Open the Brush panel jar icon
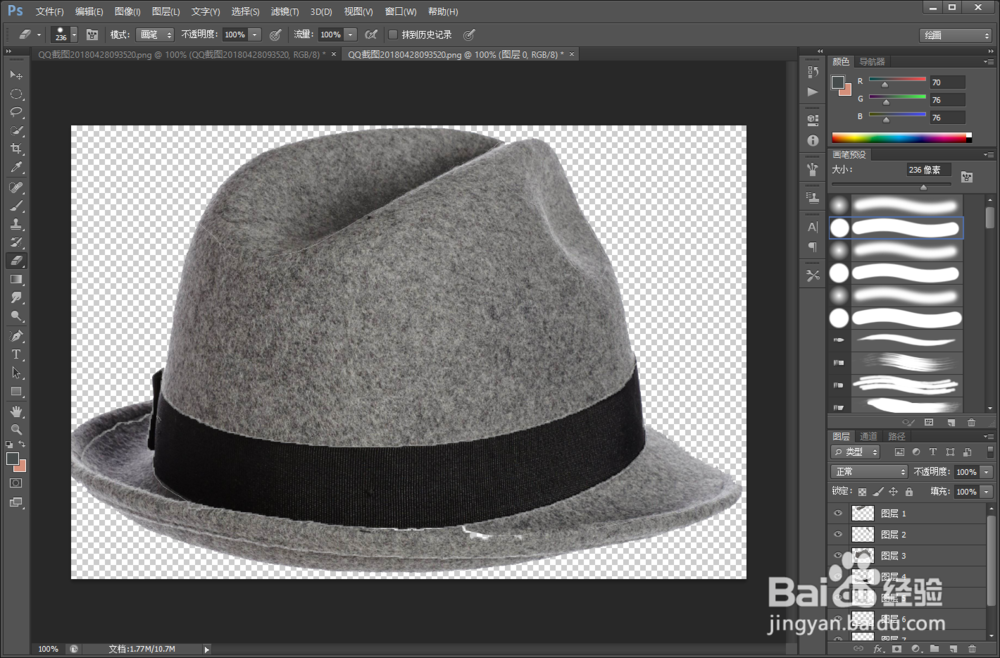 point(812,169)
